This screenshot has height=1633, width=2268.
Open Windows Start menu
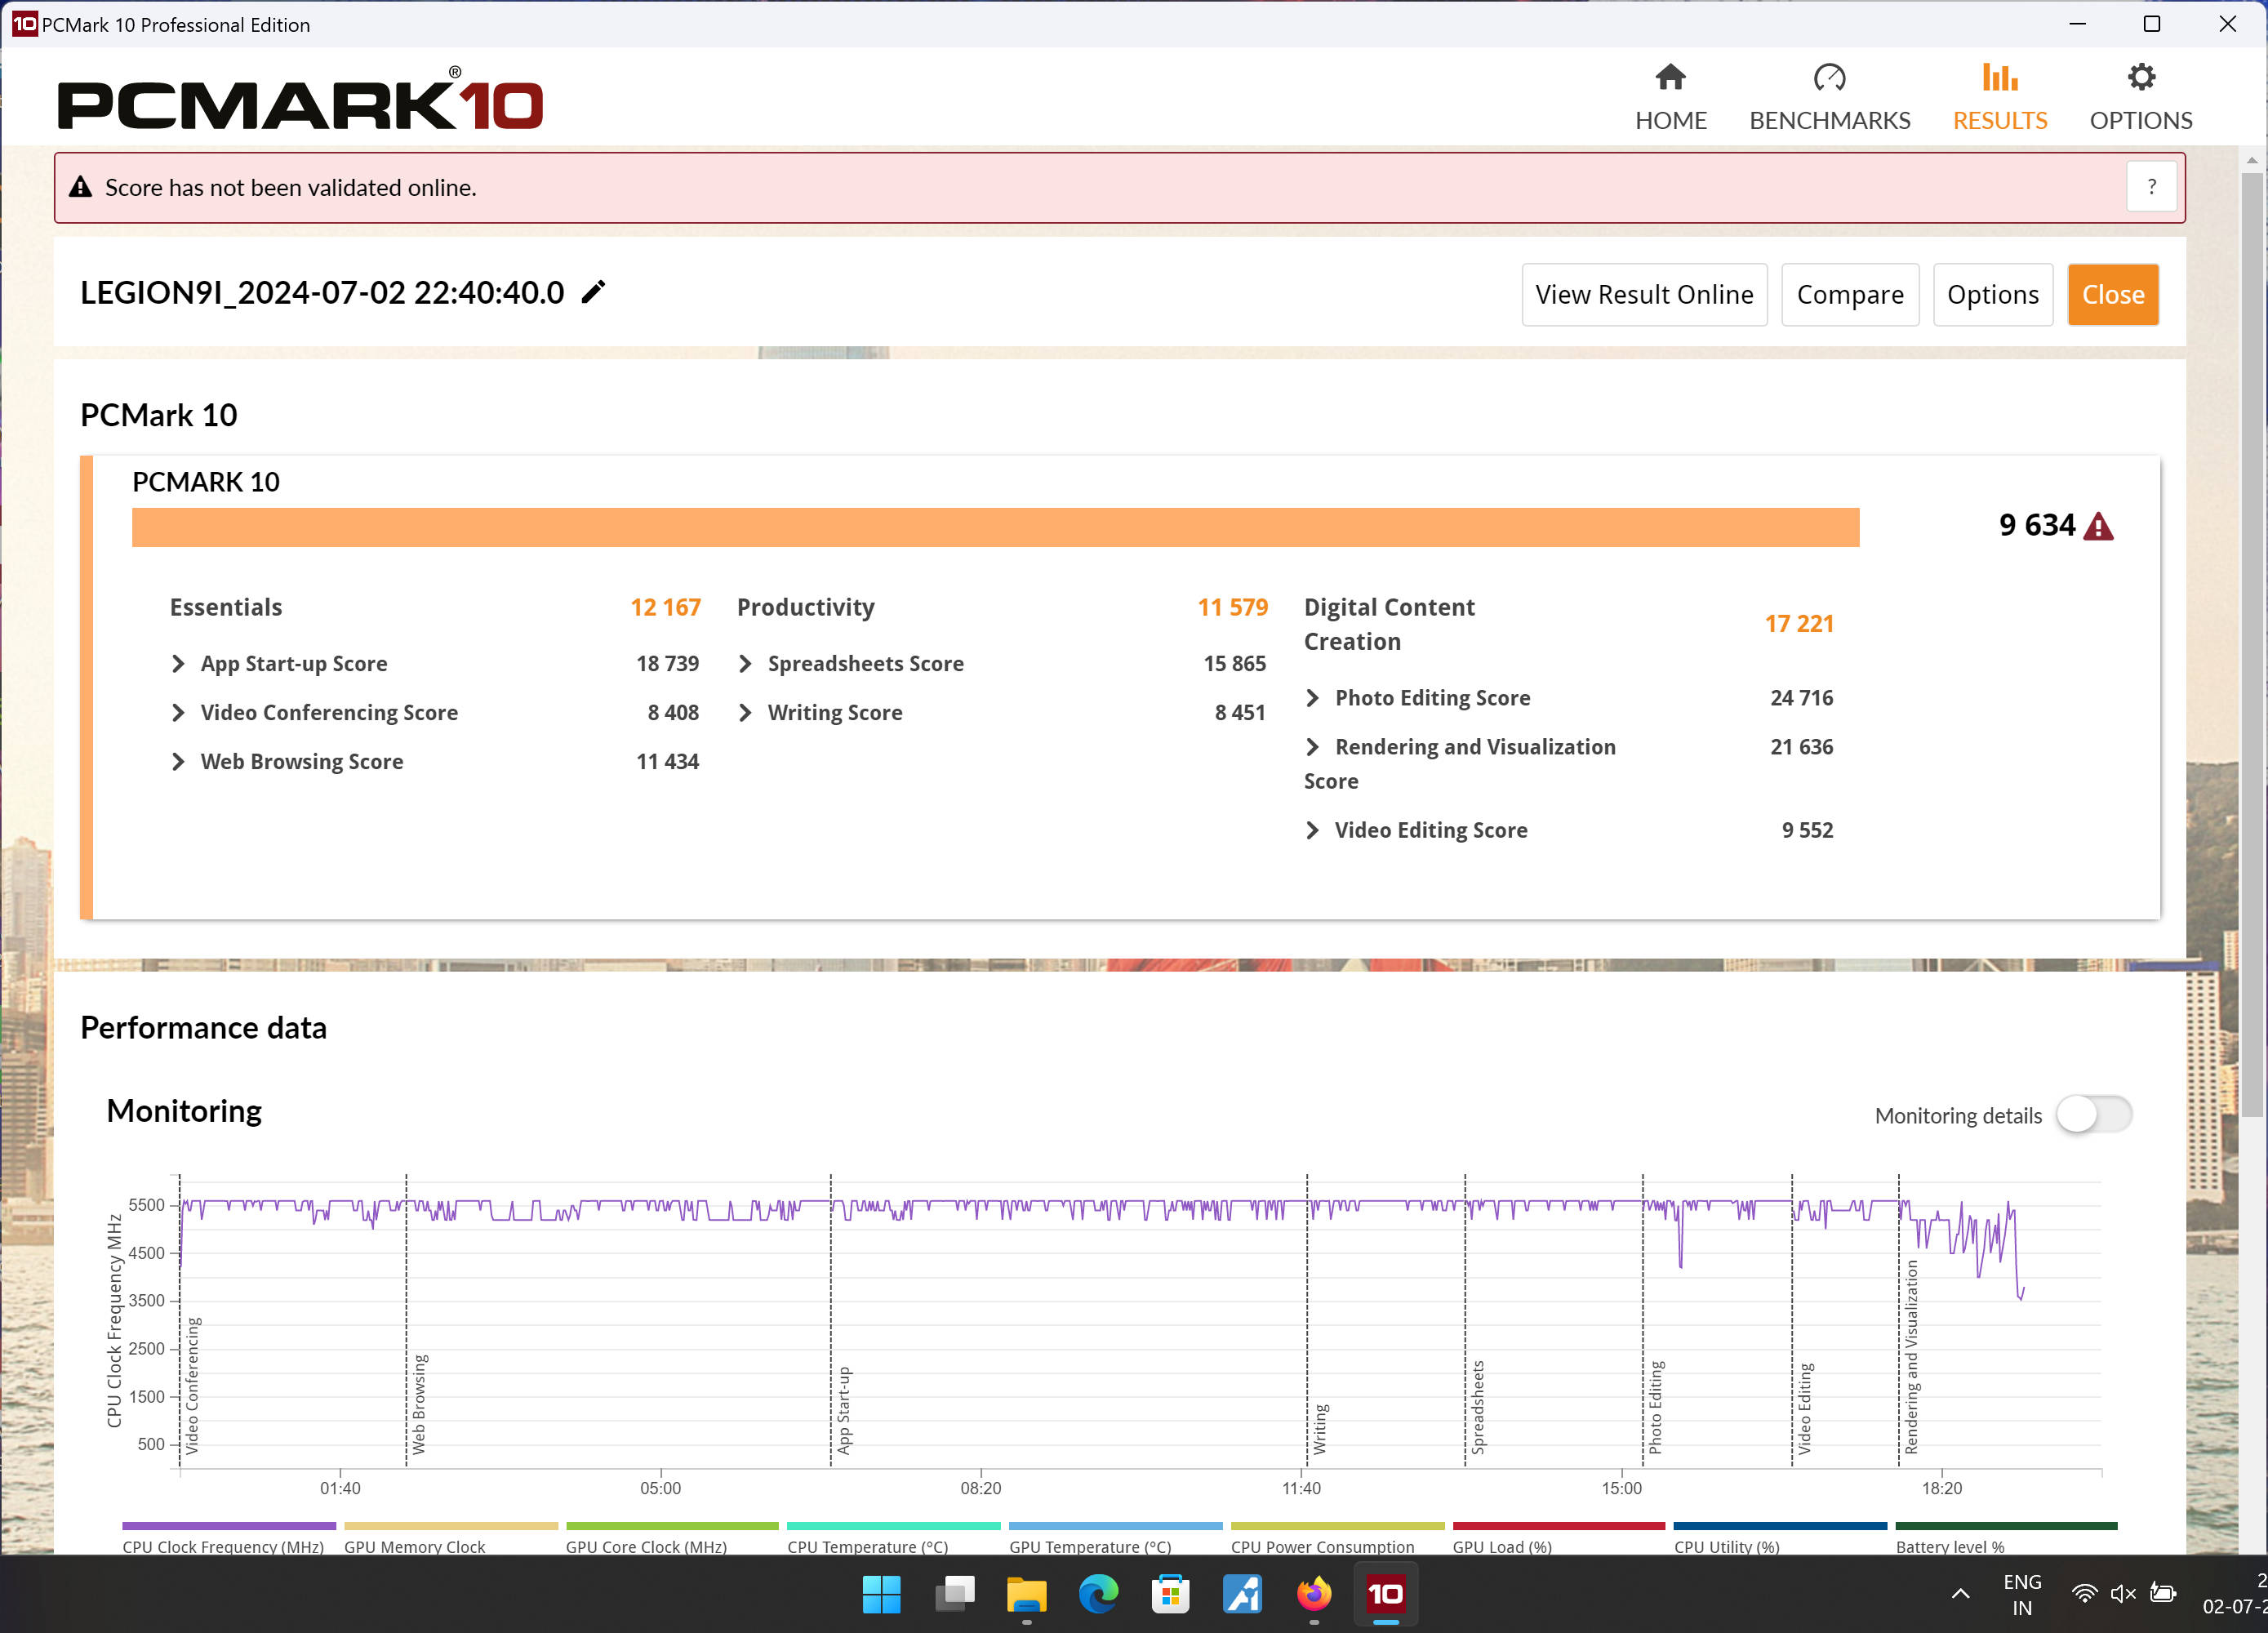tap(881, 1594)
